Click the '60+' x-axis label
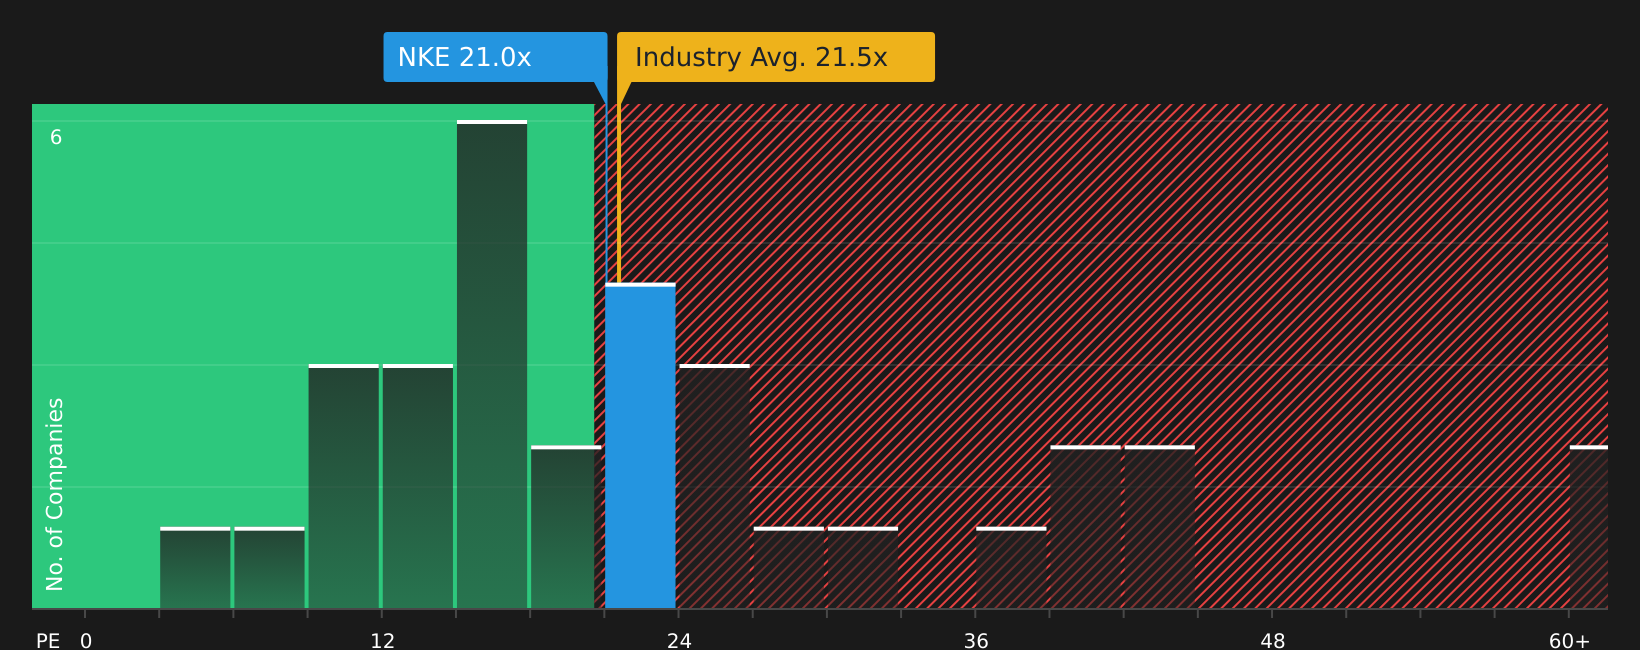Screen dimensions: 1640x650 click(x=1569, y=641)
